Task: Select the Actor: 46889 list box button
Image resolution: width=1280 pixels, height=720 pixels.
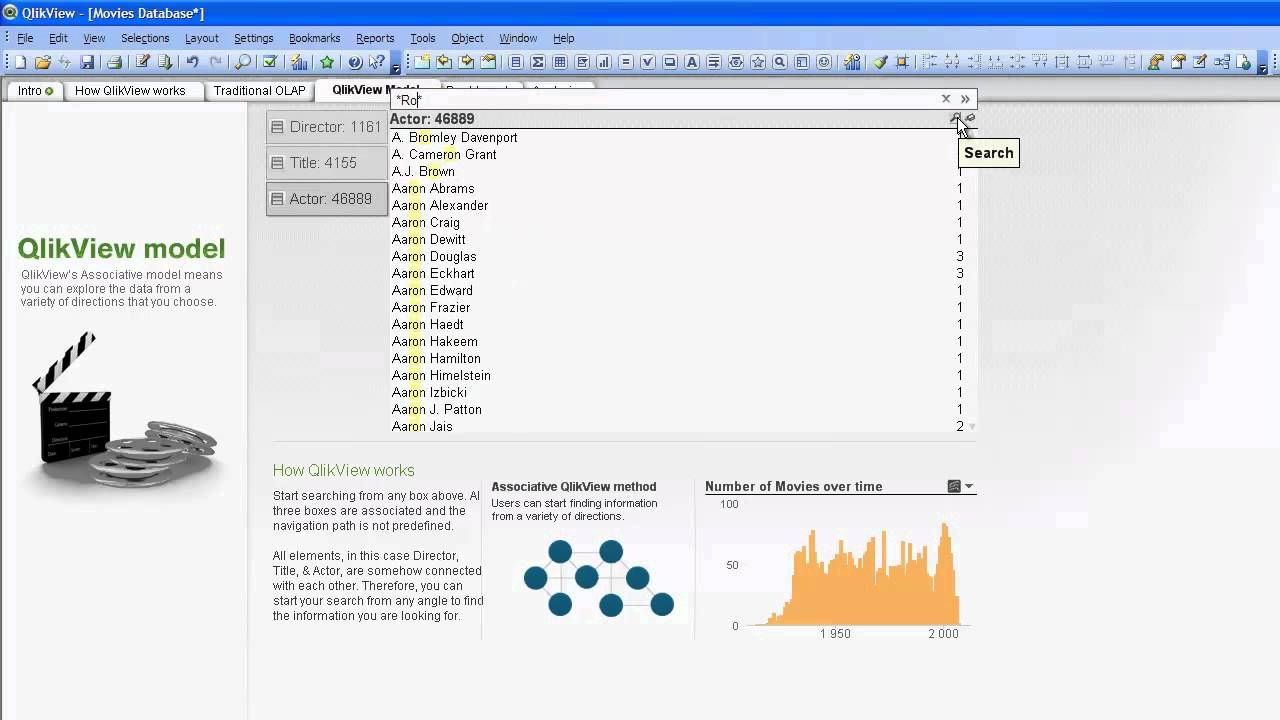Action: point(326,199)
